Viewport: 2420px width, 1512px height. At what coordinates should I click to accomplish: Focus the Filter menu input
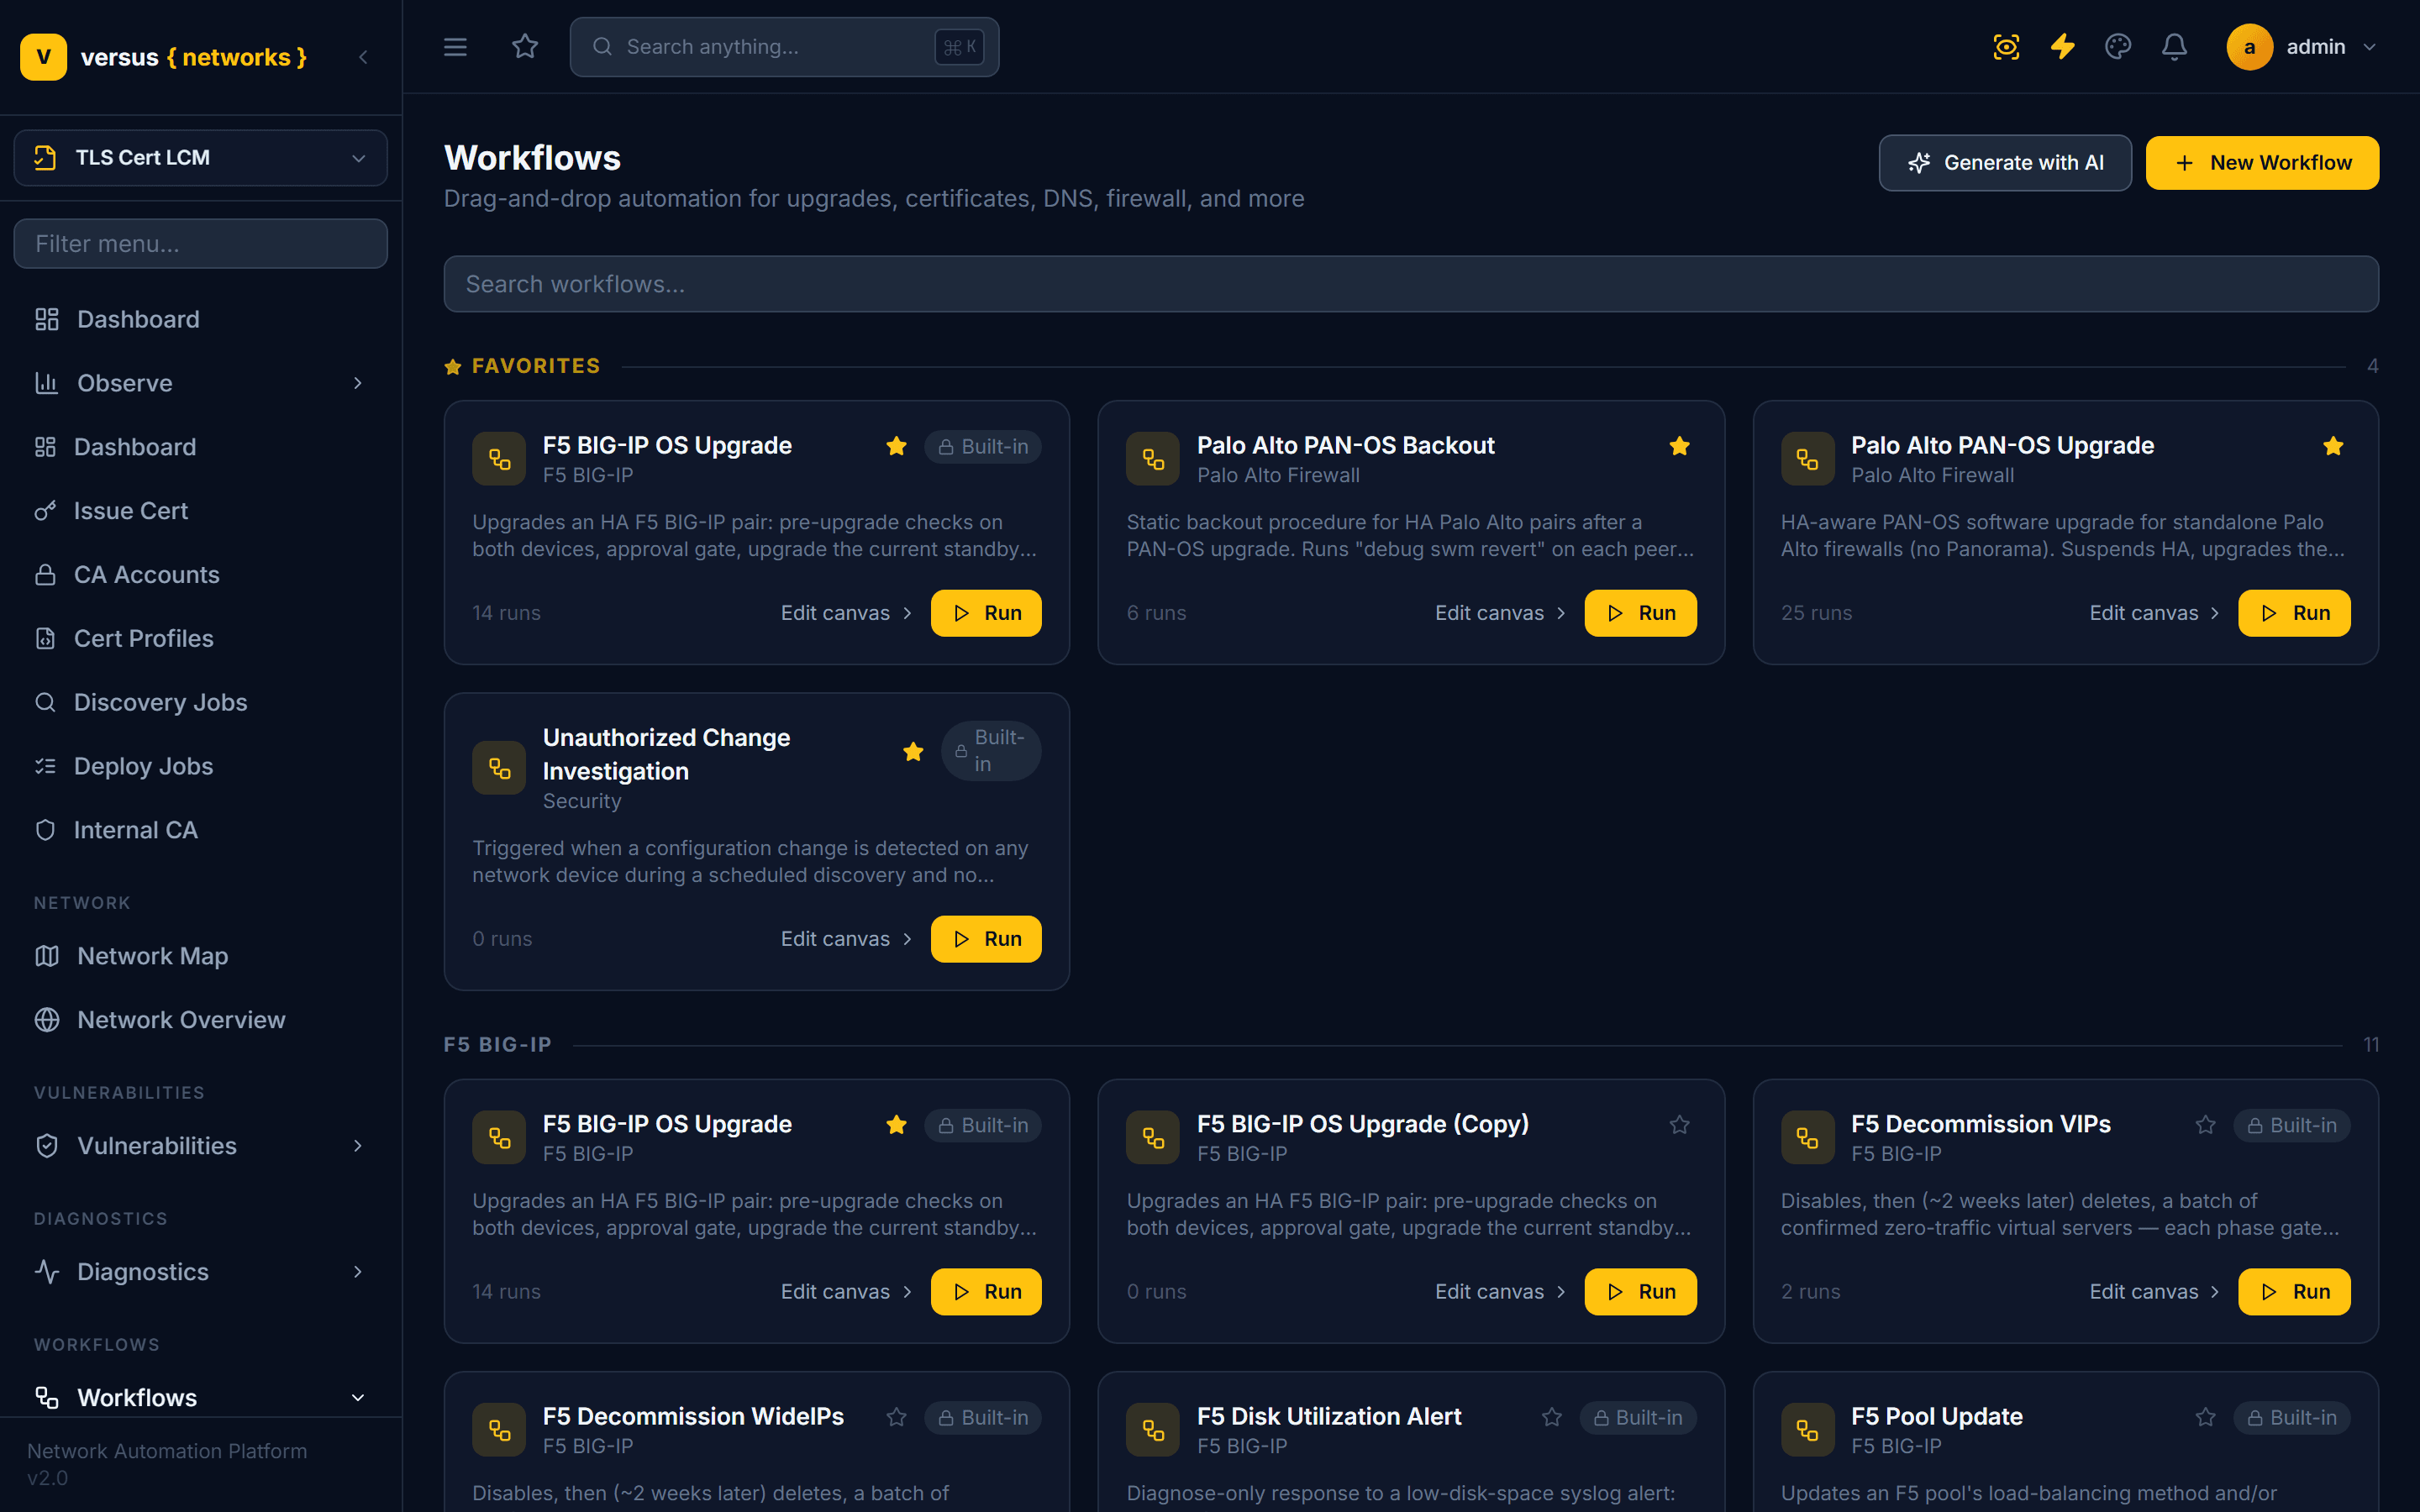[200, 244]
